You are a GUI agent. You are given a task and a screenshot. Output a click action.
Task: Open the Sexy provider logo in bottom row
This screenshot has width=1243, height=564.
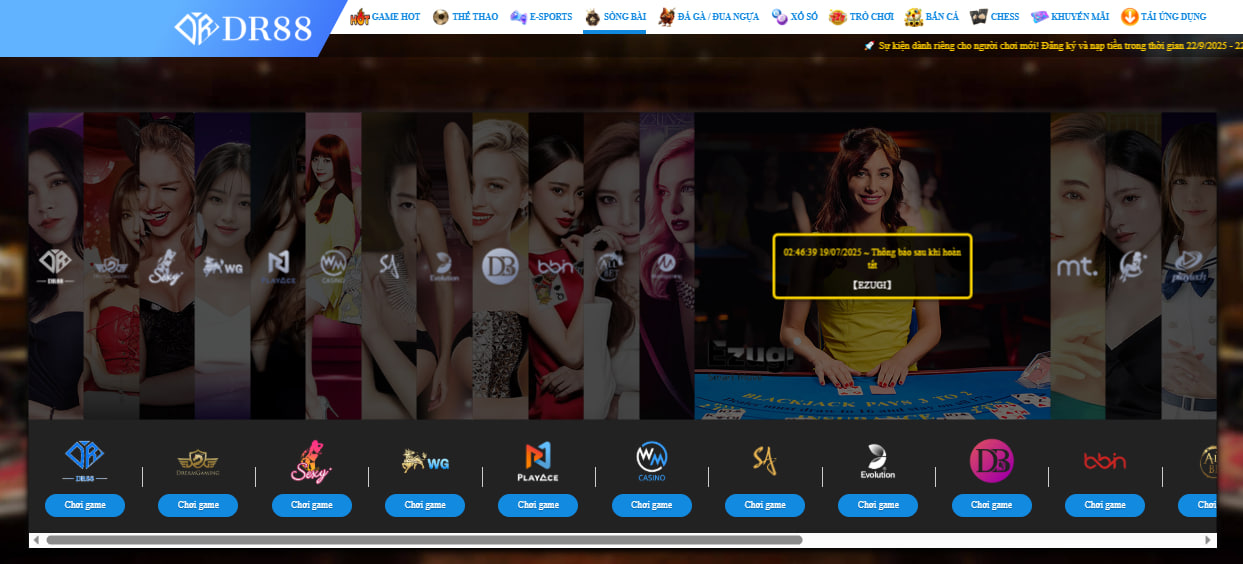(x=311, y=462)
